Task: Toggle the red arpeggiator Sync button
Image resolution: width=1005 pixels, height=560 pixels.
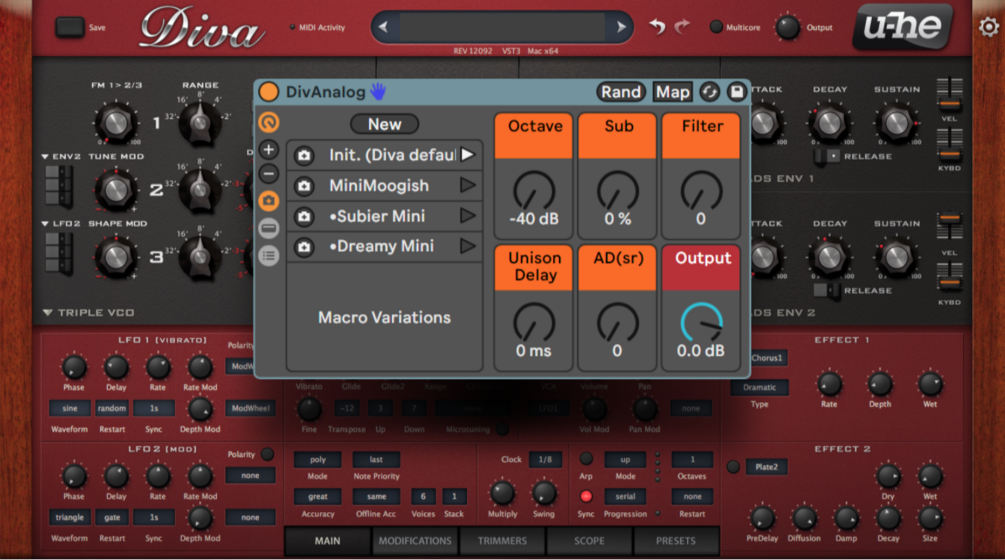Action: click(x=586, y=497)
